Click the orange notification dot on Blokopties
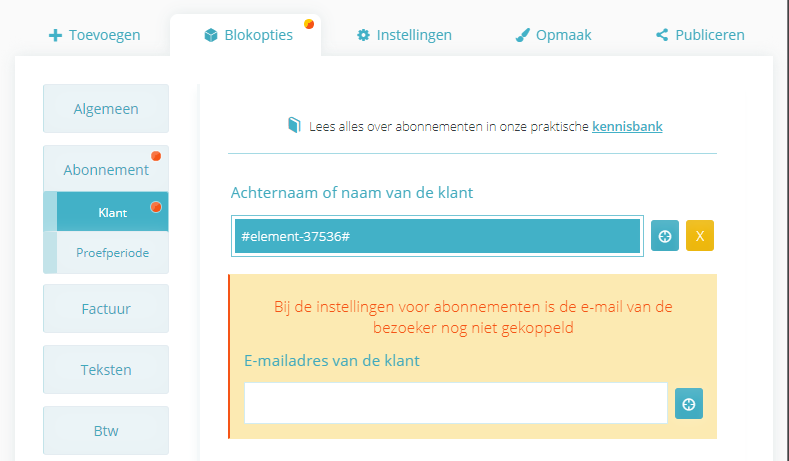The height and width of the screenshot is (461, 789). (x=309, y=24)
